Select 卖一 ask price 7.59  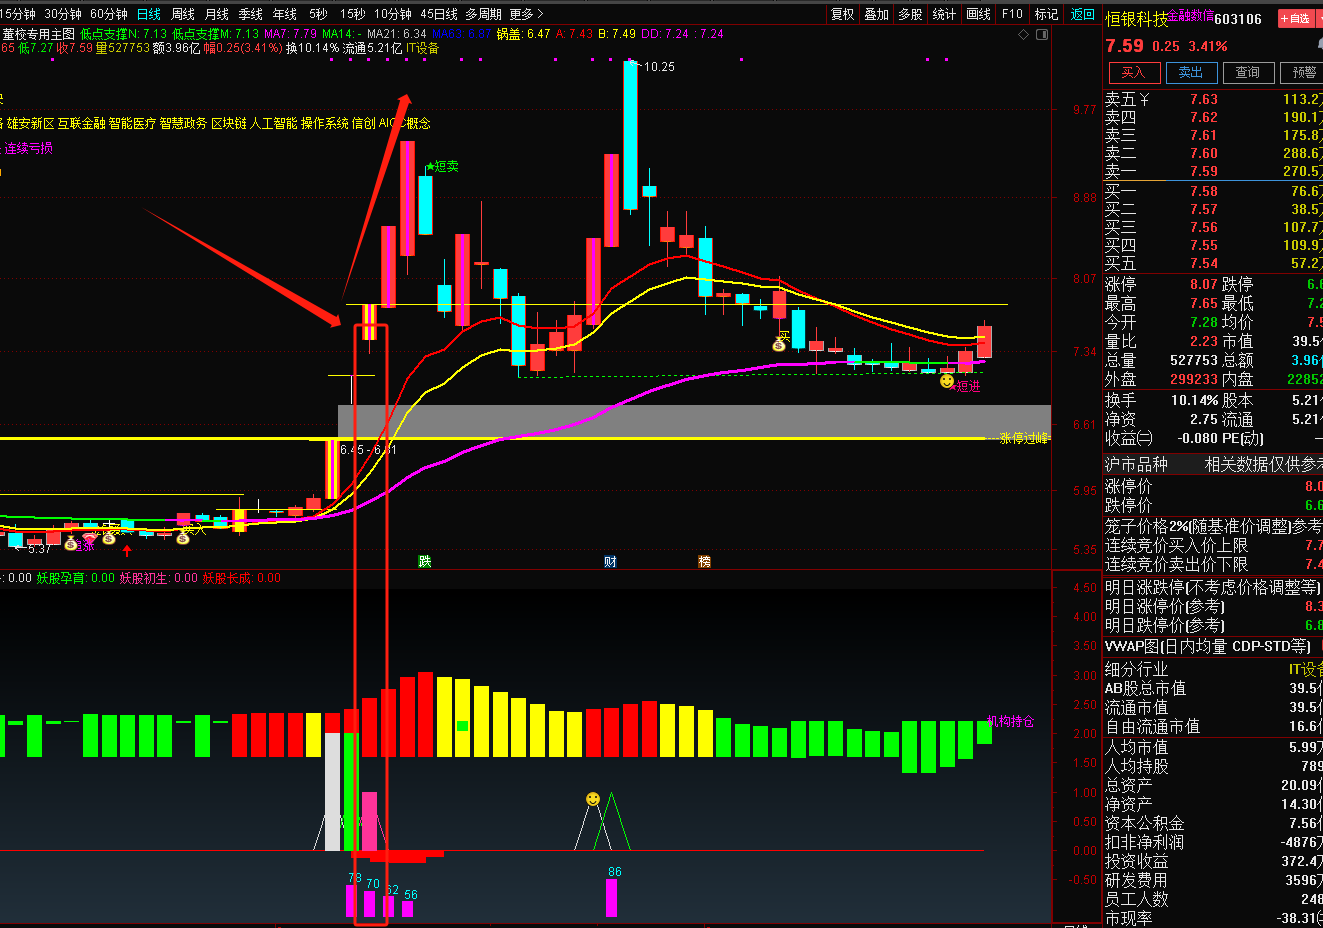click(1204, 171)
